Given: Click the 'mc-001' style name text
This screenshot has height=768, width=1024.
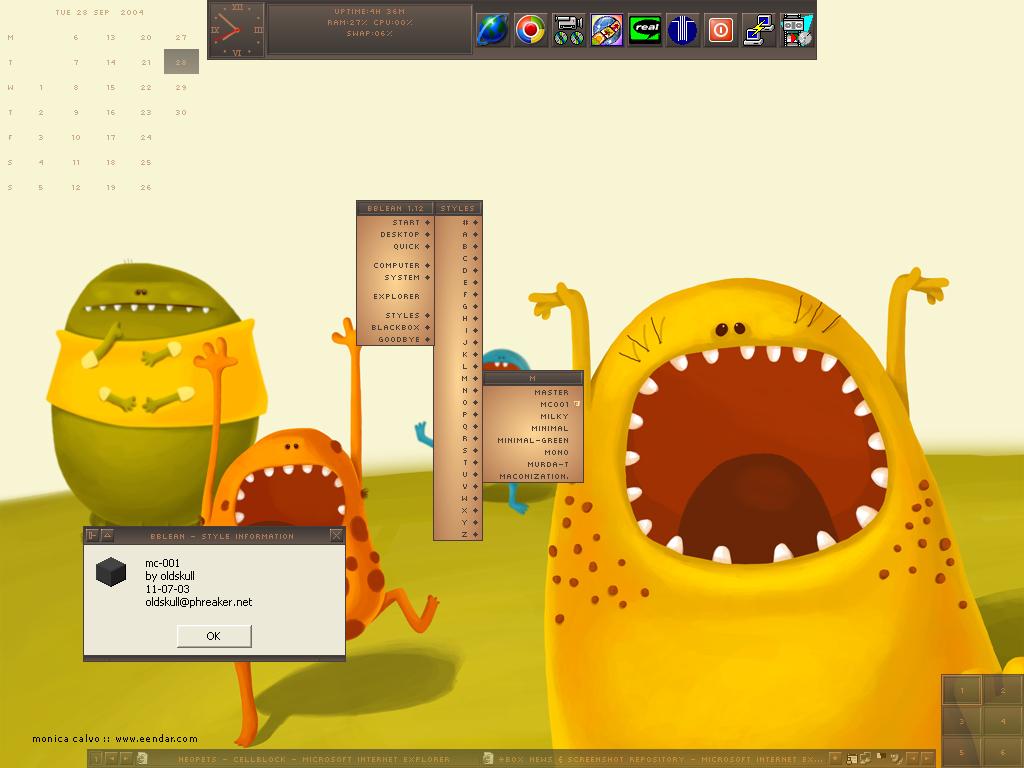Looking at the screenshot, I should point(163,563).
